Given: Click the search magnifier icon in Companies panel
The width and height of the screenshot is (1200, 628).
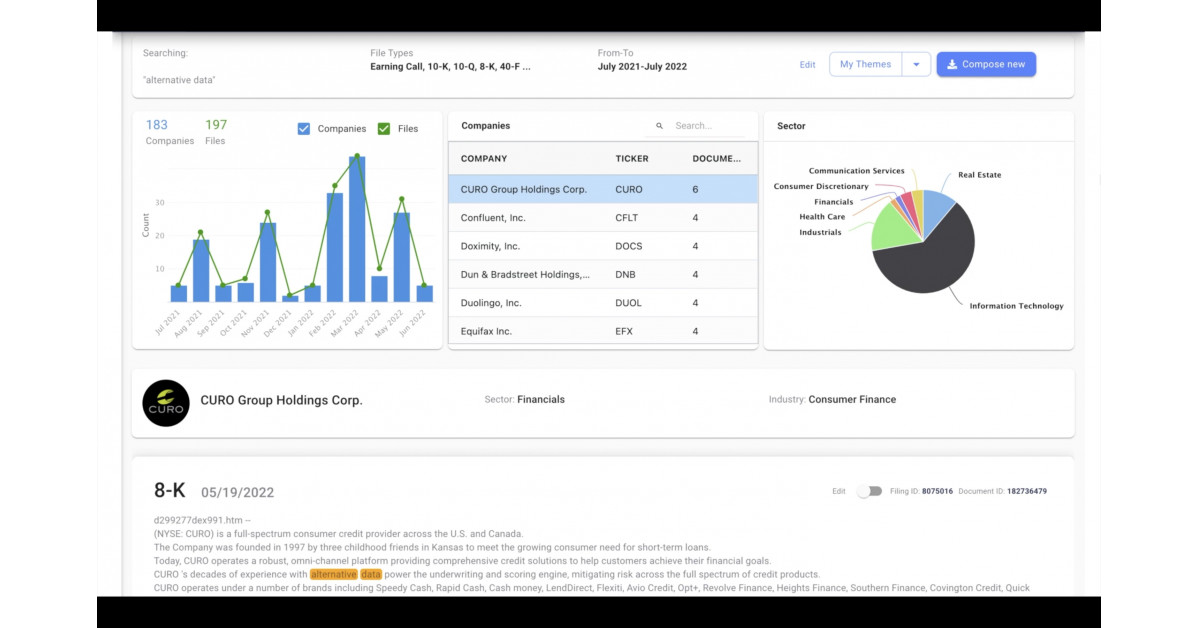Looking at the screenshot, I should click(x=659, y=126).
